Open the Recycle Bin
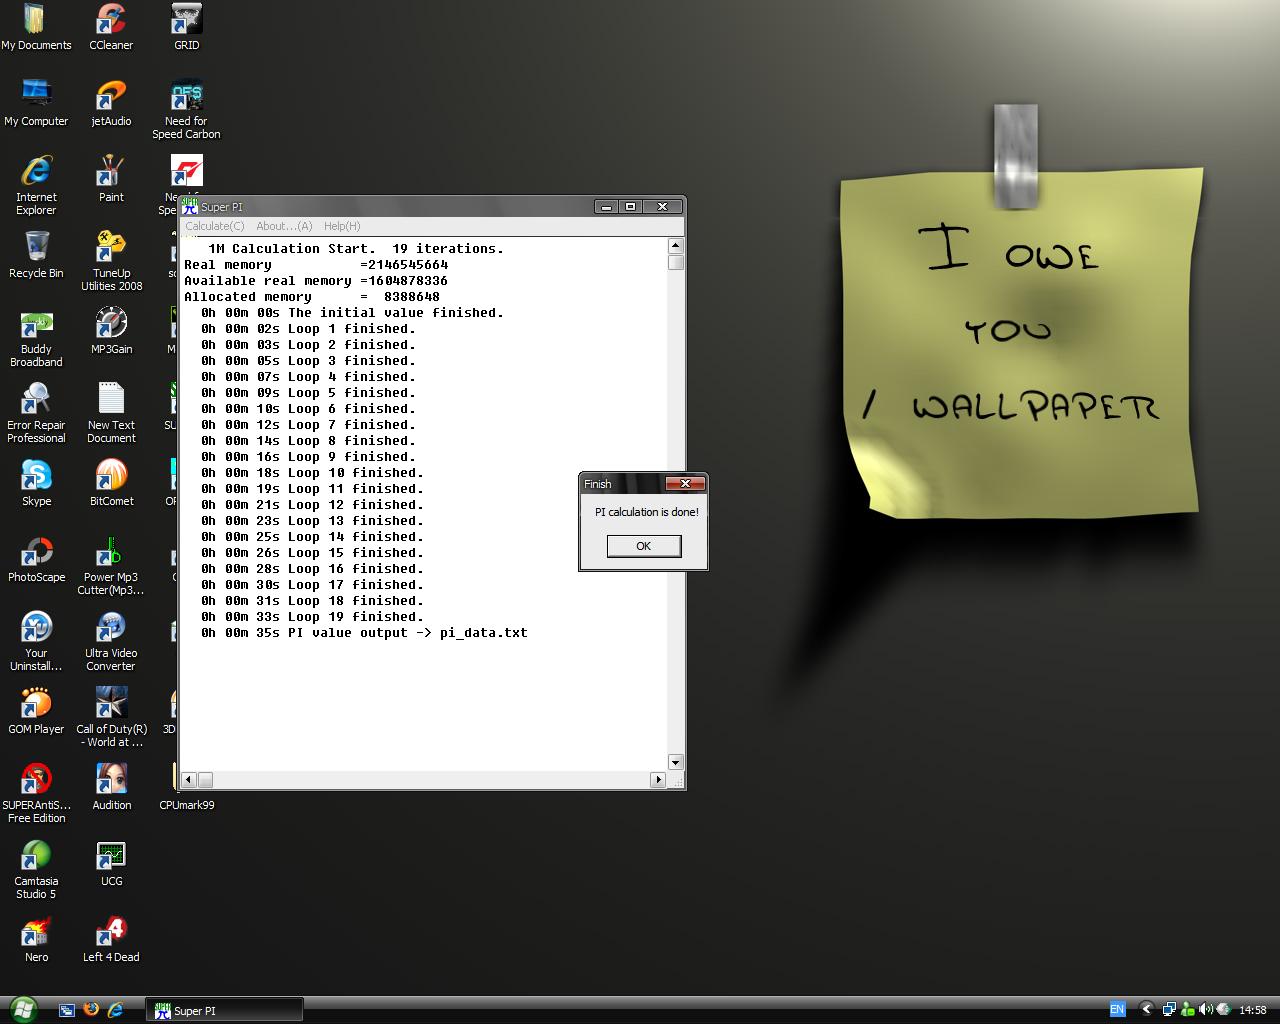The image size is (1280, 1024). [x=36, y=255]
